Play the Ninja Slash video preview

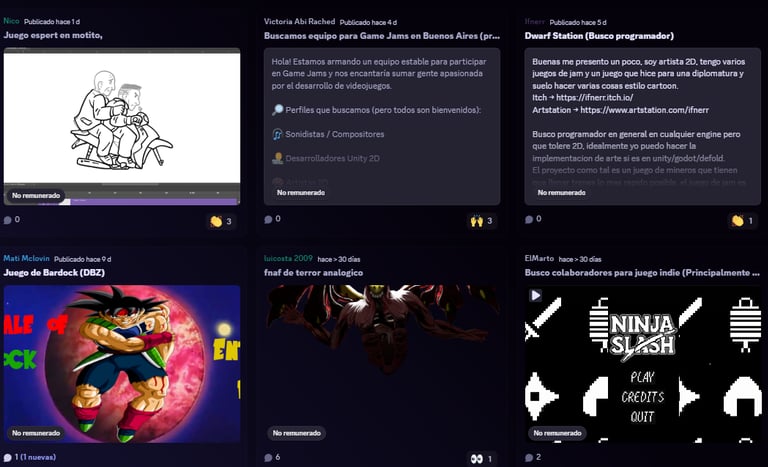click(x=535, y=295)
